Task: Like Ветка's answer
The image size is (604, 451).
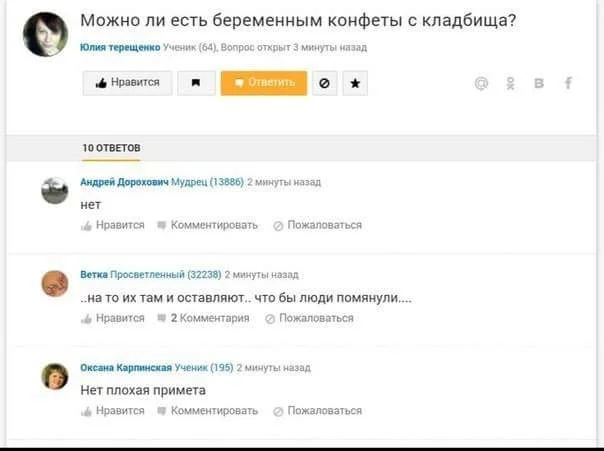Action: click(x=113, y=318)
